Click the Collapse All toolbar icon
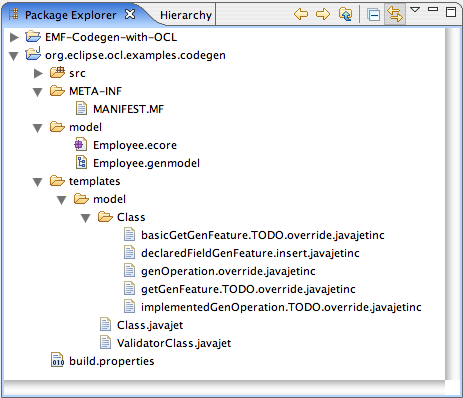Viewport: 463px width, 398px height. (373, 15)
